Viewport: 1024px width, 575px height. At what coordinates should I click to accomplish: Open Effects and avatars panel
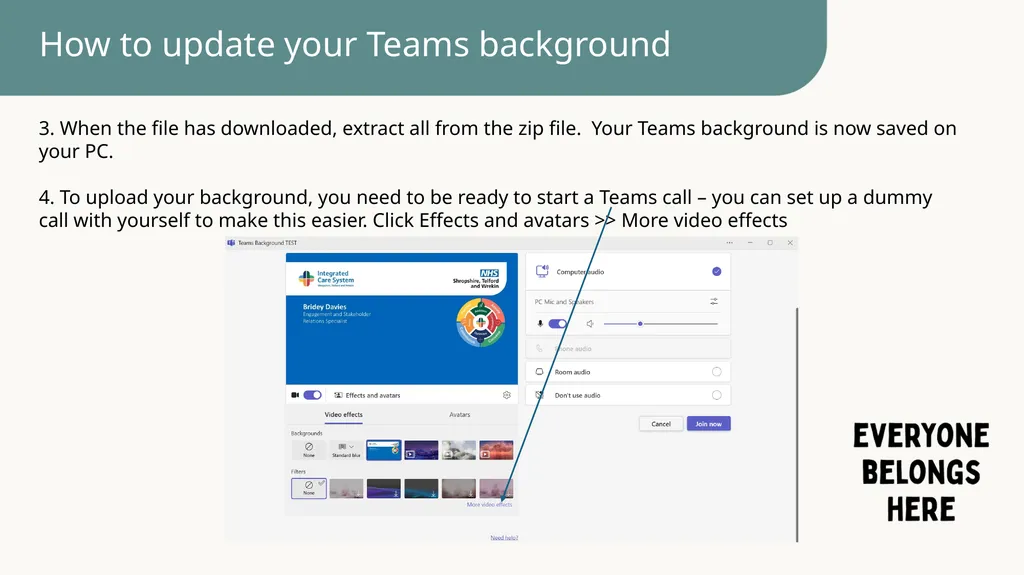[x=367, y=395]
